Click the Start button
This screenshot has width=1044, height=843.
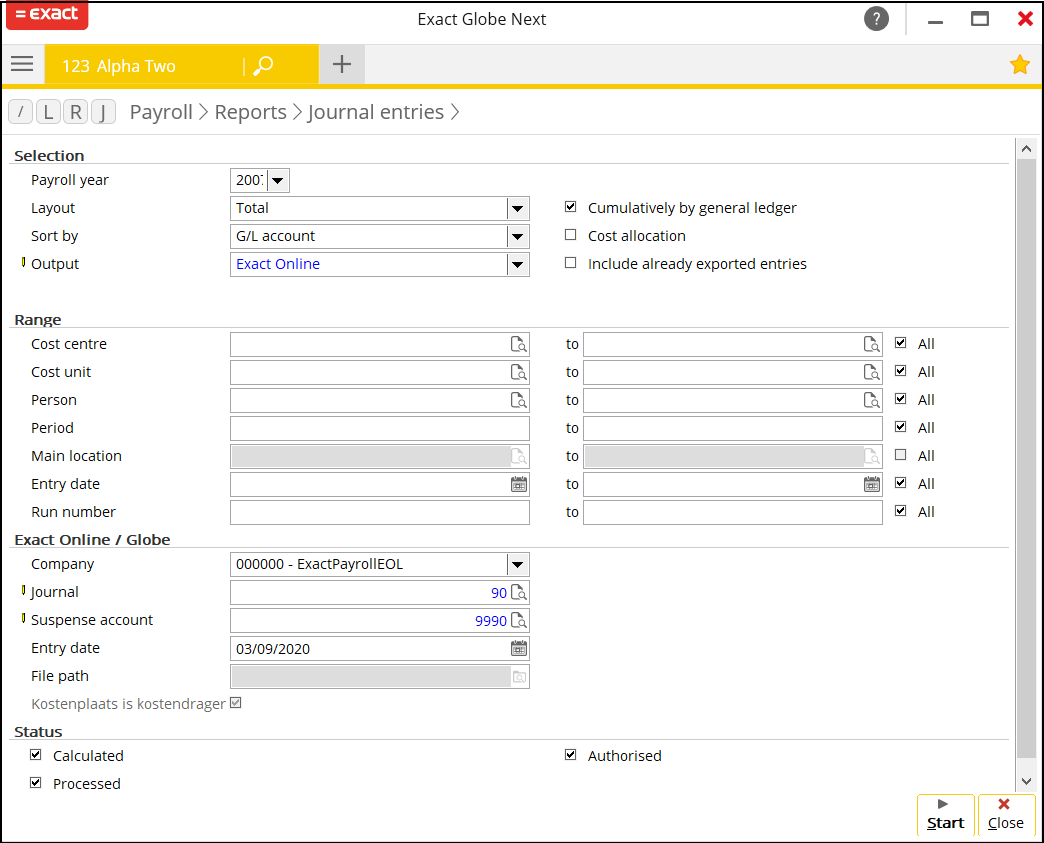[x=945, y=814]
